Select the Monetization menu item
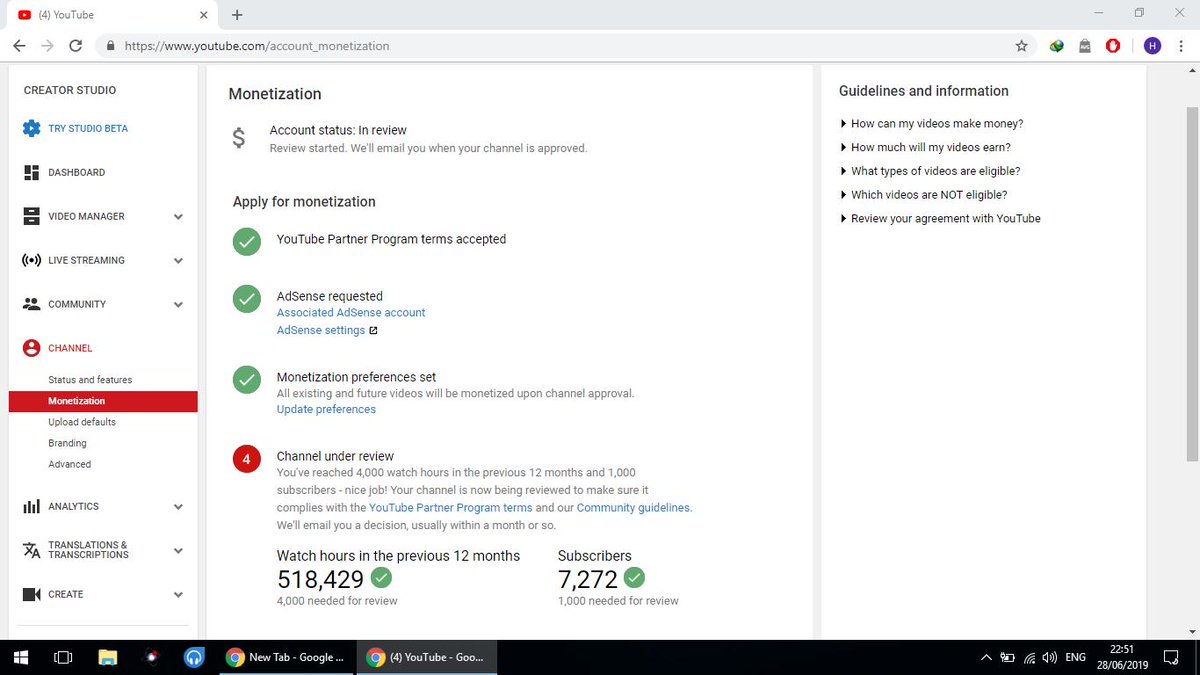The width and height of the screenshot is (1200, 675). 103,401
